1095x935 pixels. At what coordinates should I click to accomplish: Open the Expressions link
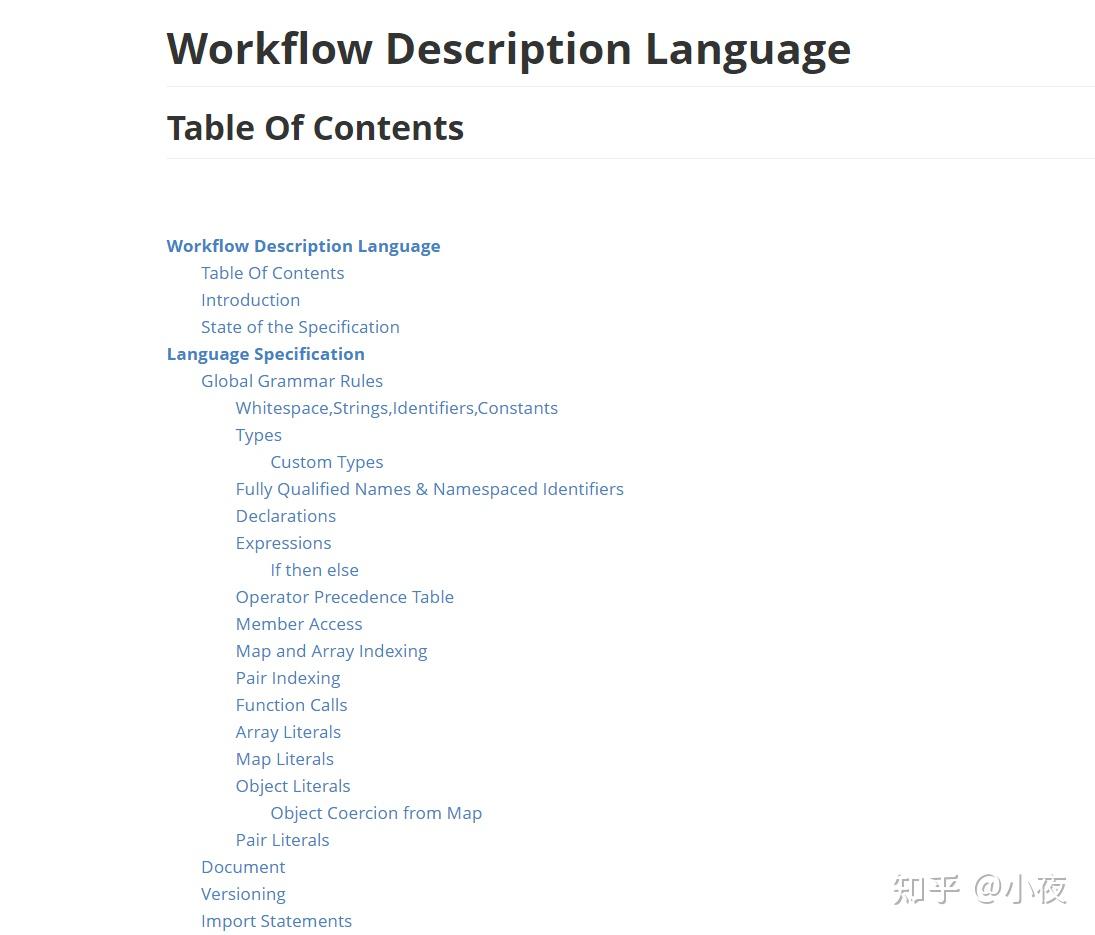pos(284,544)
